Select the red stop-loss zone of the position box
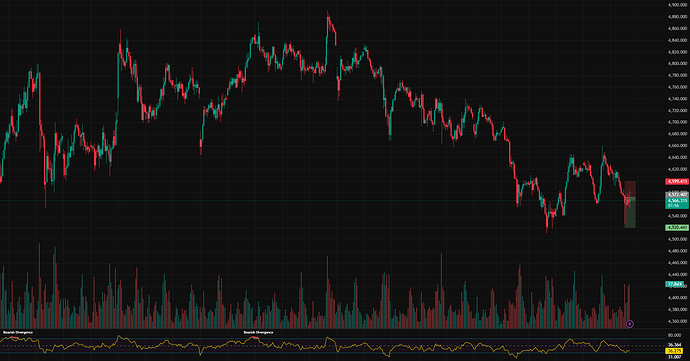Image resolution: width=690 pixels, height=361 pixels. pyautogui.click(x=630, y=189)
